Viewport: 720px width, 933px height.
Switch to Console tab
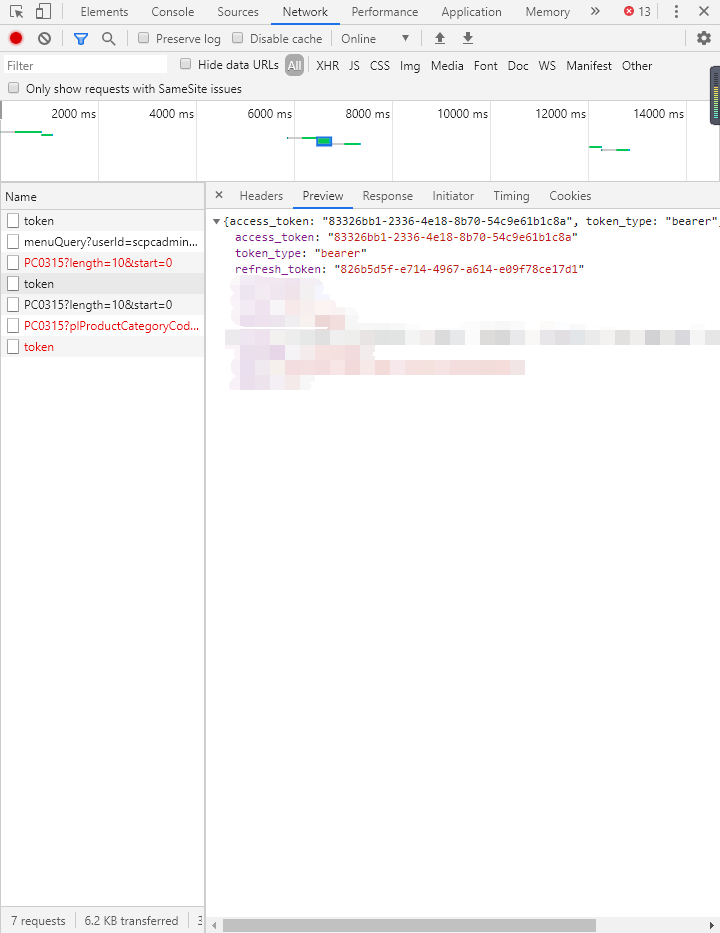(173, 12)
